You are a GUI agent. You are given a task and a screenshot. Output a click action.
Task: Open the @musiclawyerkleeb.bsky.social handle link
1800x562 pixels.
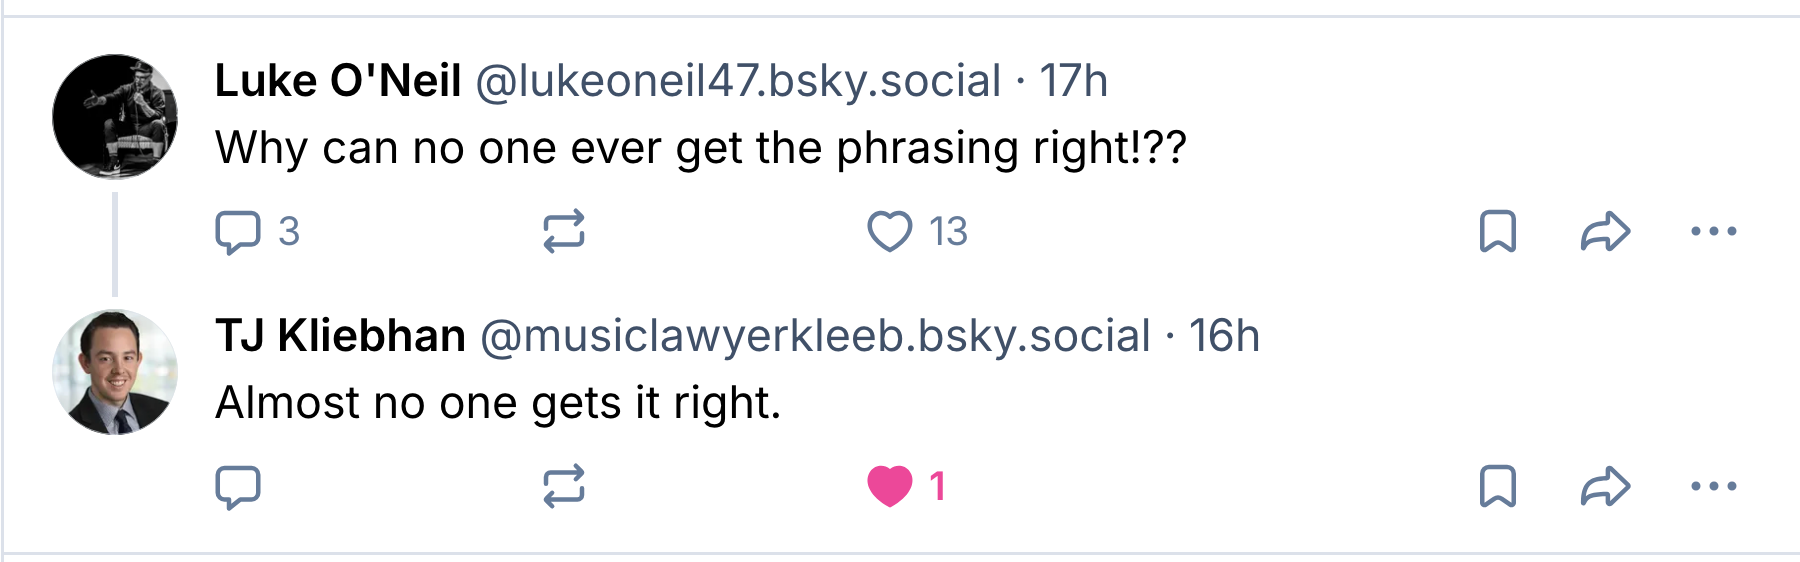coord(815,336)
